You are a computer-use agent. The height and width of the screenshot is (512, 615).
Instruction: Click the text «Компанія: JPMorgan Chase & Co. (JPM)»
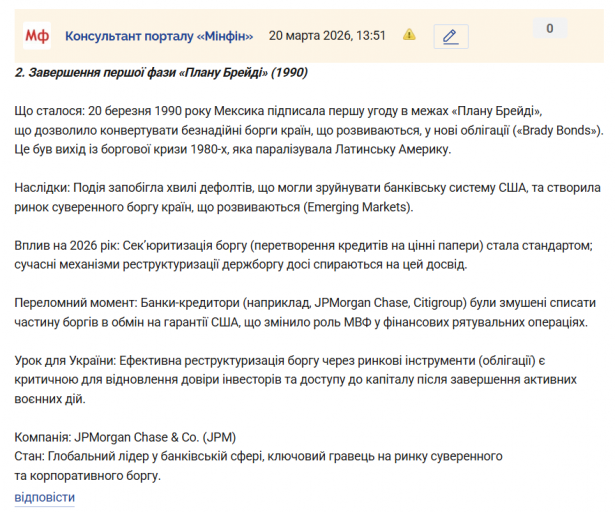pyautogui.click(x=125, y=437)
